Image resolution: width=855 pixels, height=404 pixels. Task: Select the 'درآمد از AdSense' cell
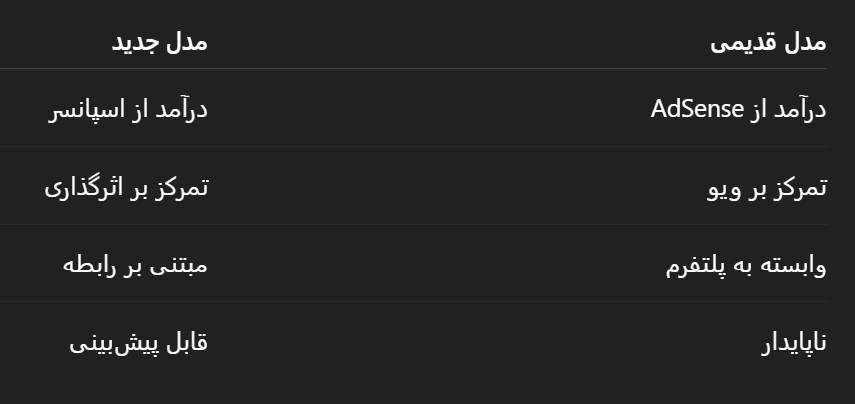(739, 108)
